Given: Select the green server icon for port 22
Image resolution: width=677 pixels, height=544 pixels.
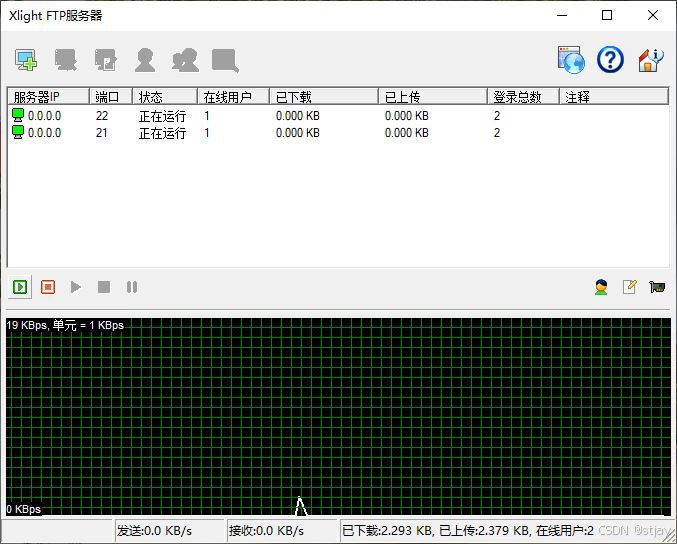Looking at the screenshot, I should (18, 115).
